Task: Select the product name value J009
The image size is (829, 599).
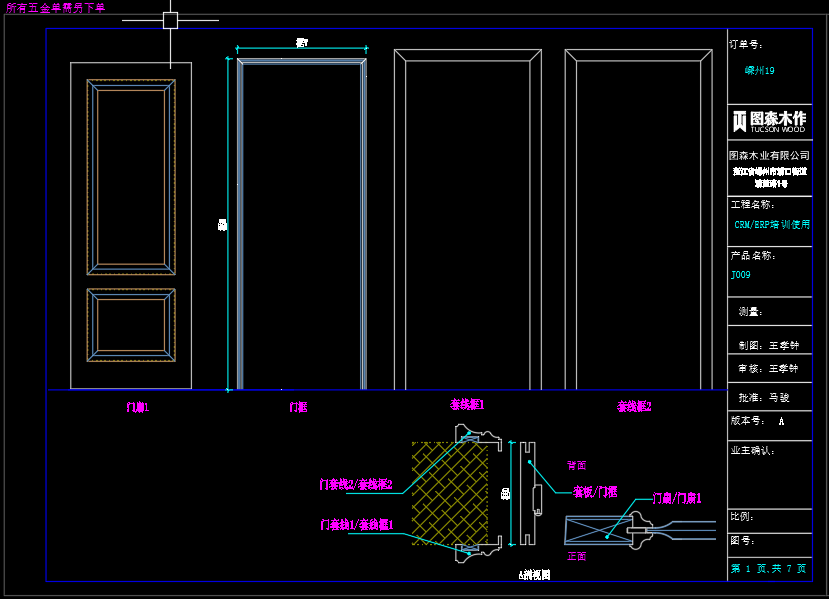Action: [740, 274]
